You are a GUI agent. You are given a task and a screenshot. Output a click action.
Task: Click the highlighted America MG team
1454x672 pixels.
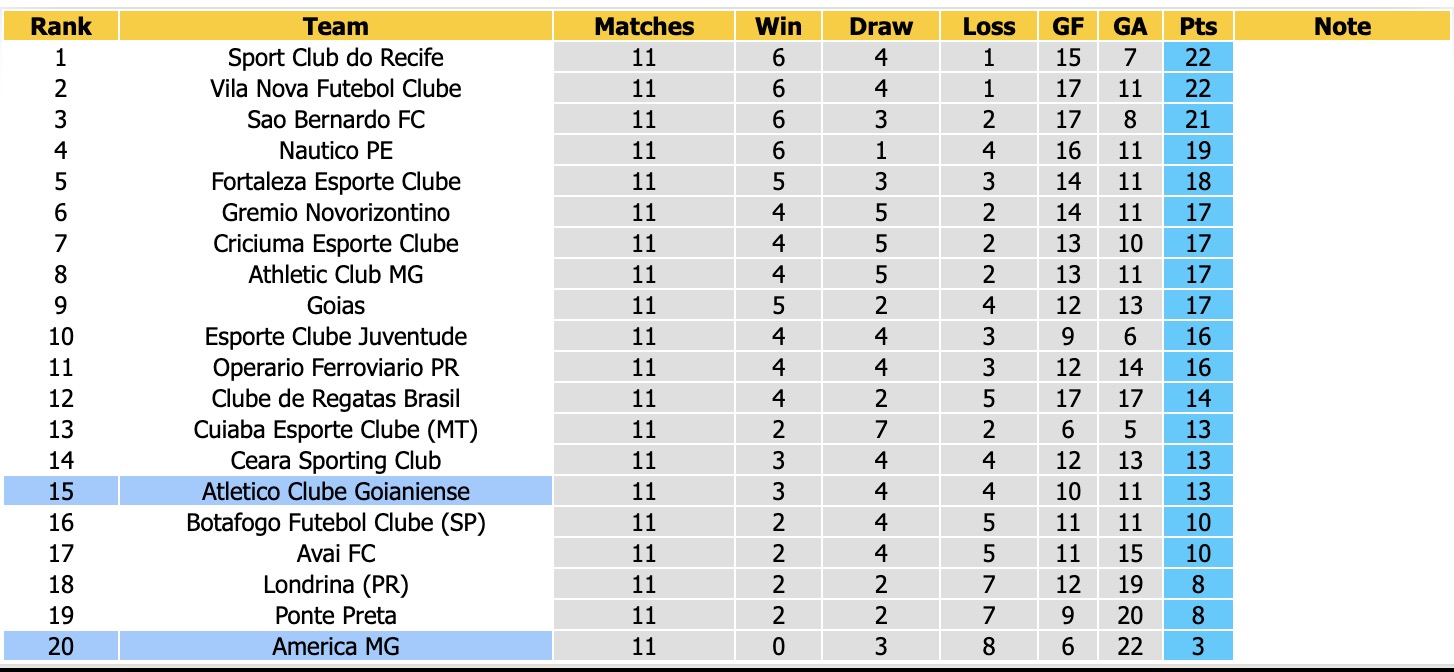[336, 646]
